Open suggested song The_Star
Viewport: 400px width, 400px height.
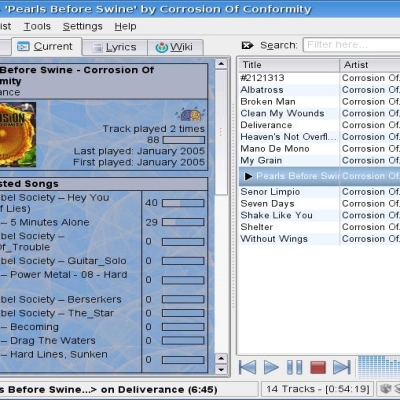tap(57, 313)
